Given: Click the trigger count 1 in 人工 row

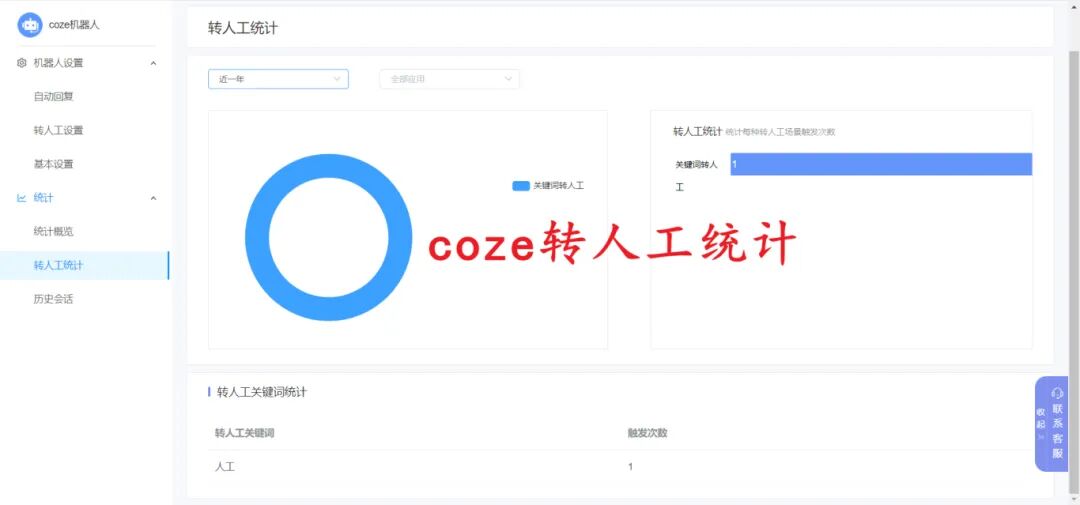Looking at the screenshot, I should click(x=630, y=467).
